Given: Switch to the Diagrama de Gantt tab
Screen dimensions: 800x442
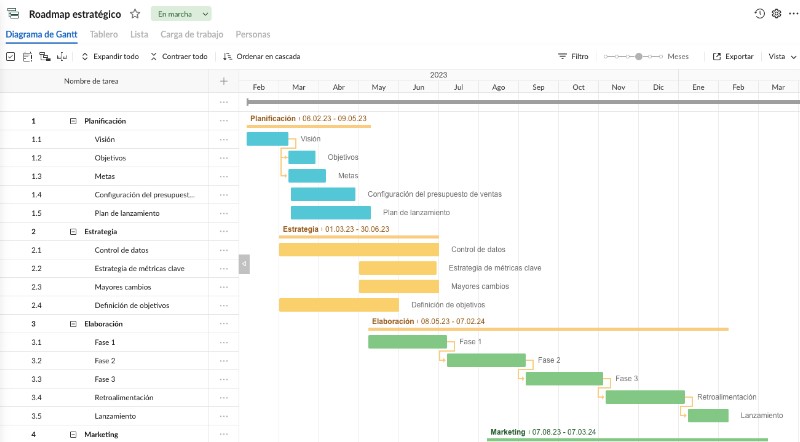Looking at the screenshot, I should tap(41, 34).
